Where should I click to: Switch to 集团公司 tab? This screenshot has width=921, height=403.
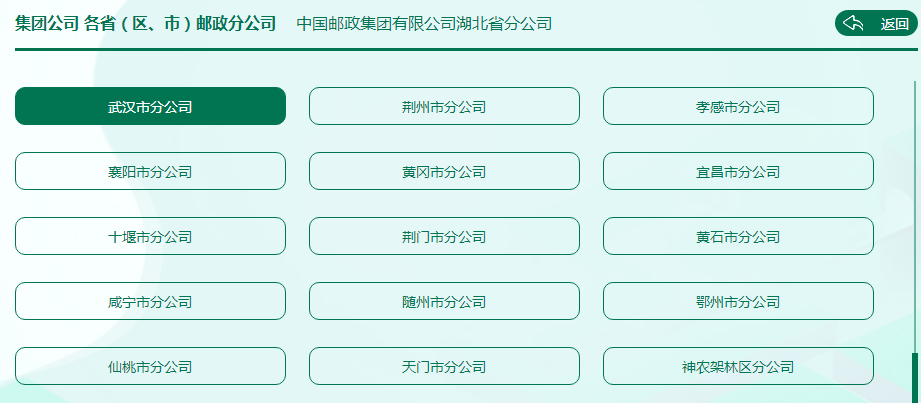pyautogui.click(x=47, y=24)
